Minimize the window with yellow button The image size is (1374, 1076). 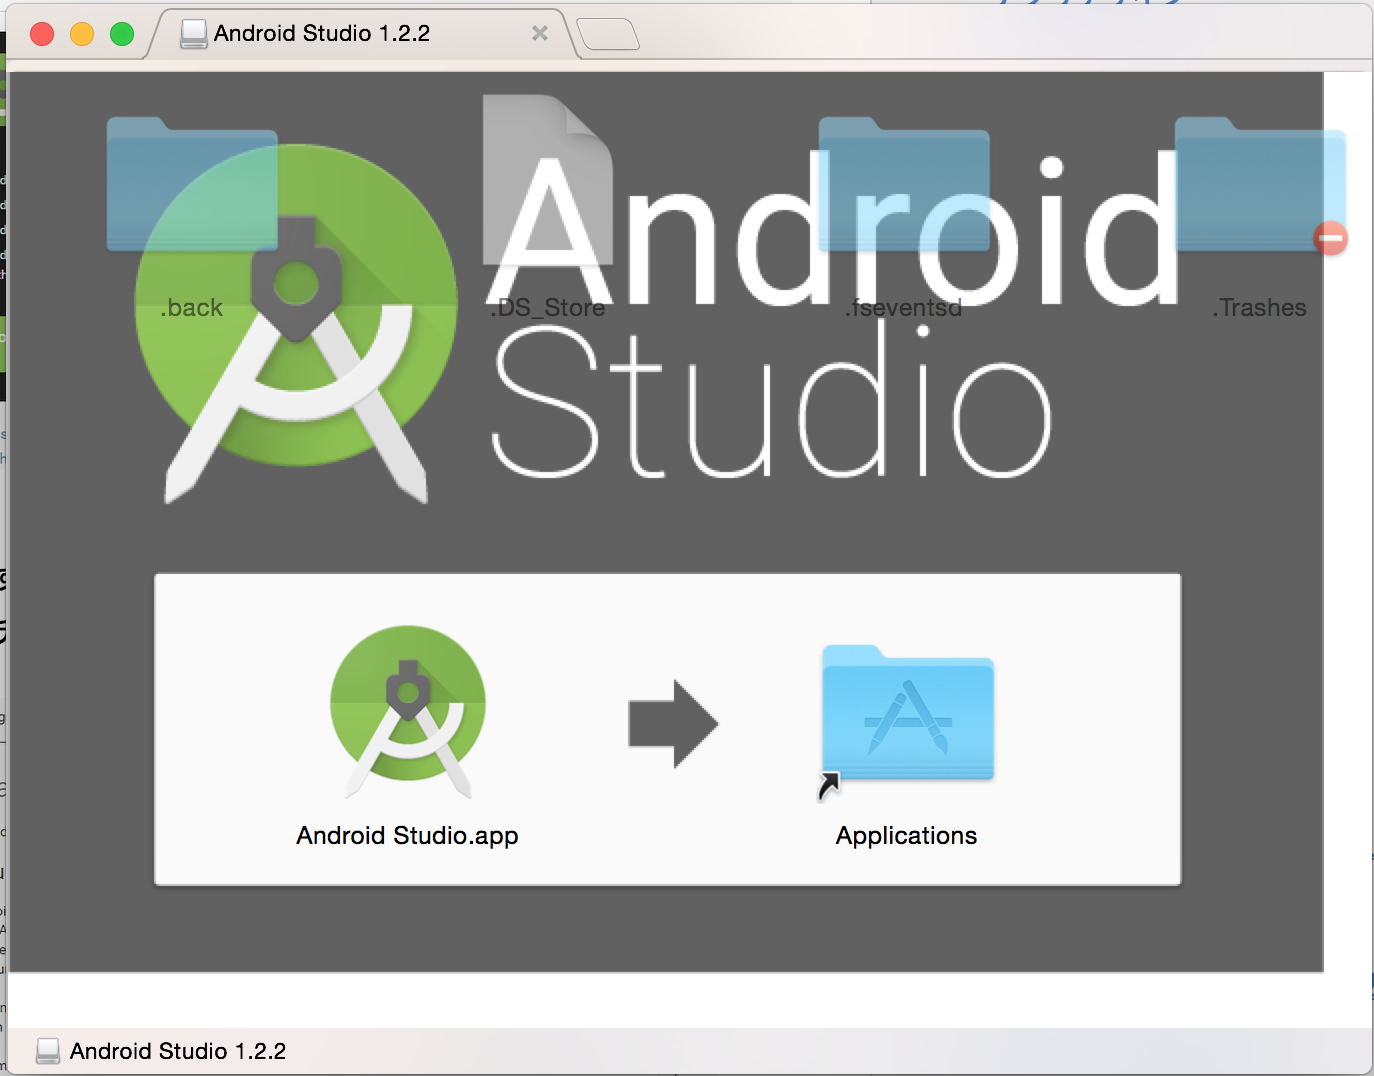tap(82, 34)
